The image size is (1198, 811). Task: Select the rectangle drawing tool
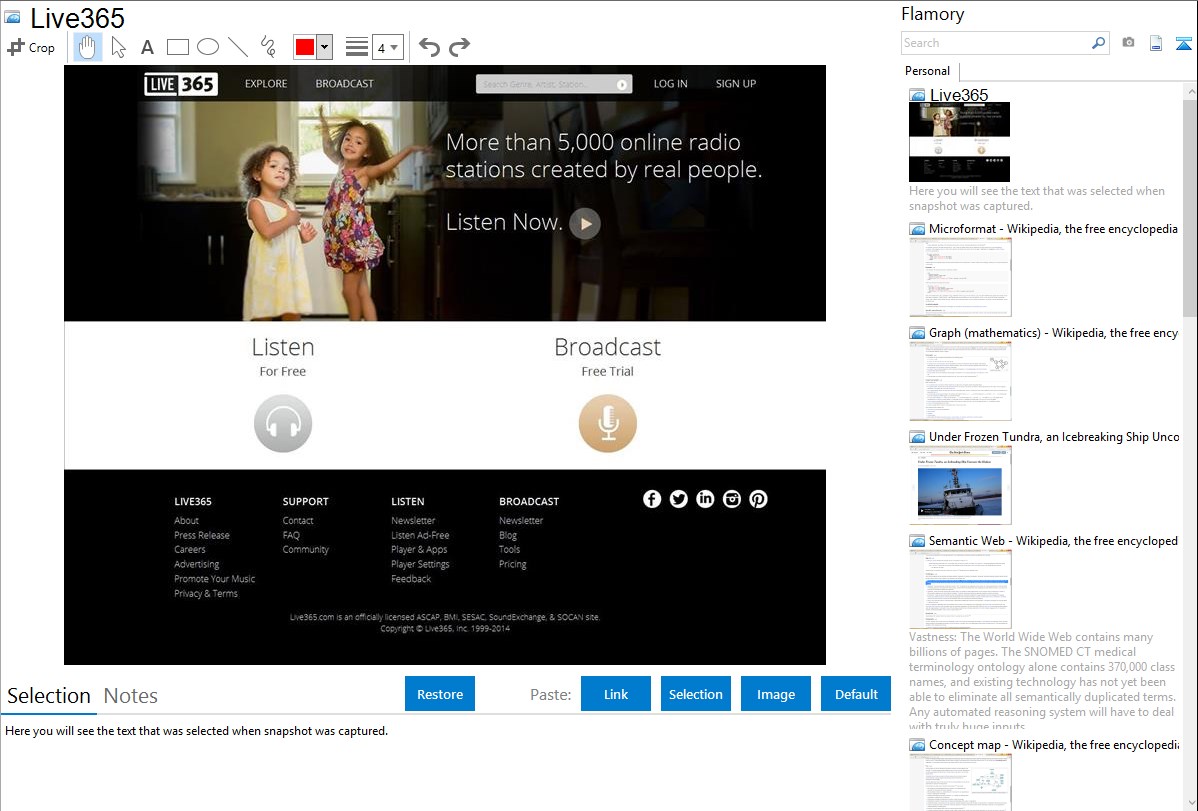177,47
